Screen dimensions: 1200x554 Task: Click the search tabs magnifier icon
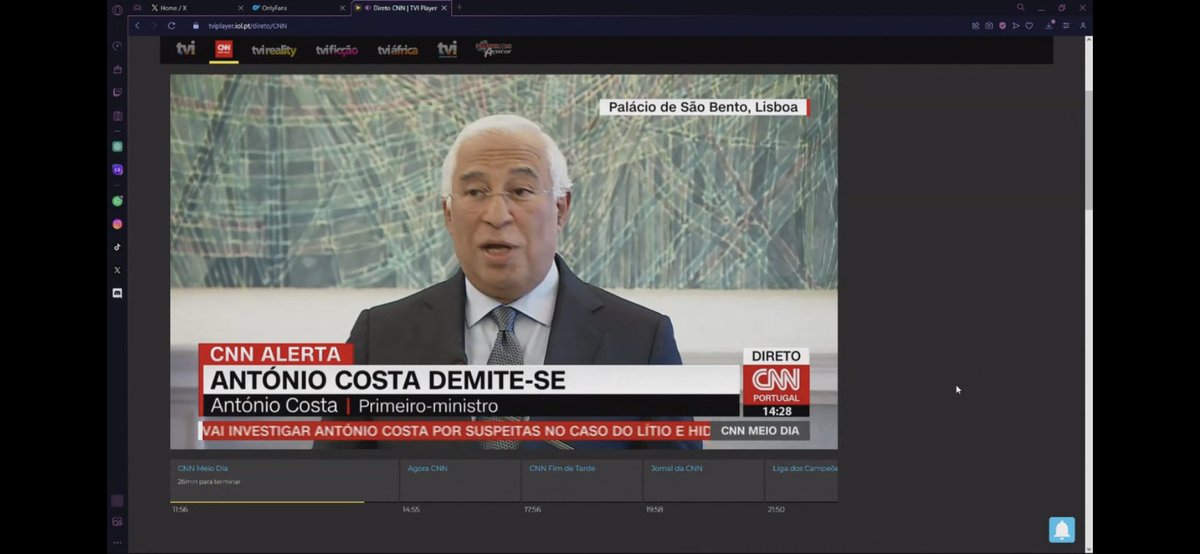click(x=1020, y=7)
